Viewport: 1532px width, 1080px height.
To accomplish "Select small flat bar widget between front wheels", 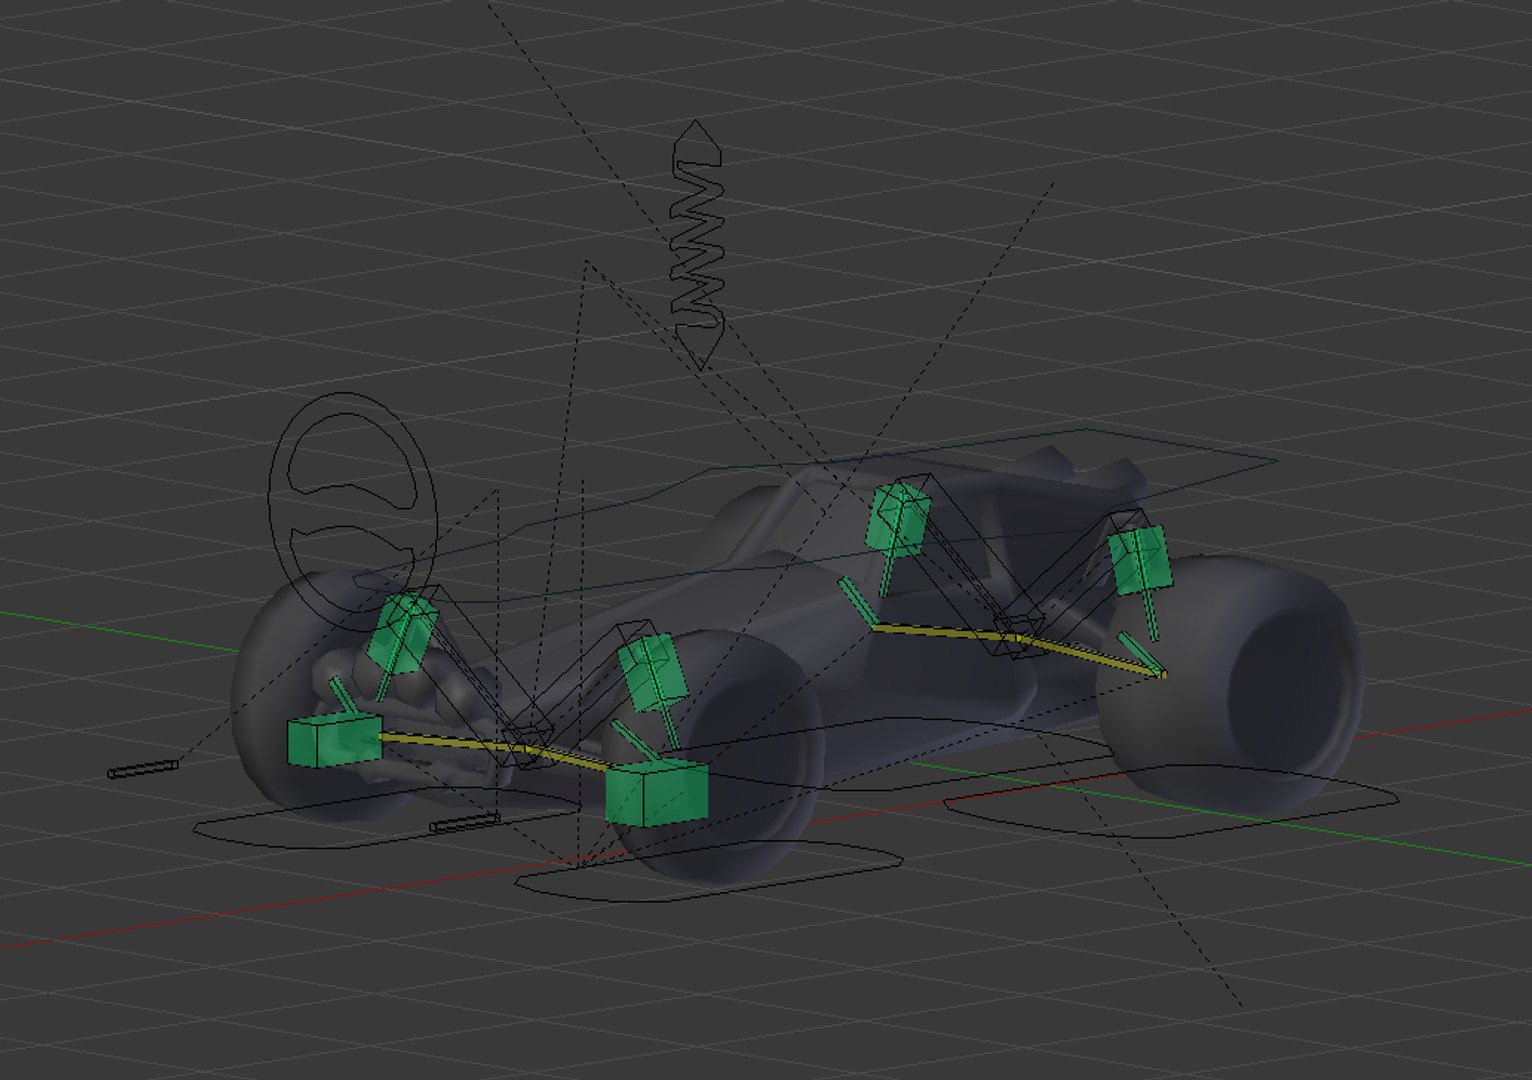I will pyautogui.click(x=464, y=823).
